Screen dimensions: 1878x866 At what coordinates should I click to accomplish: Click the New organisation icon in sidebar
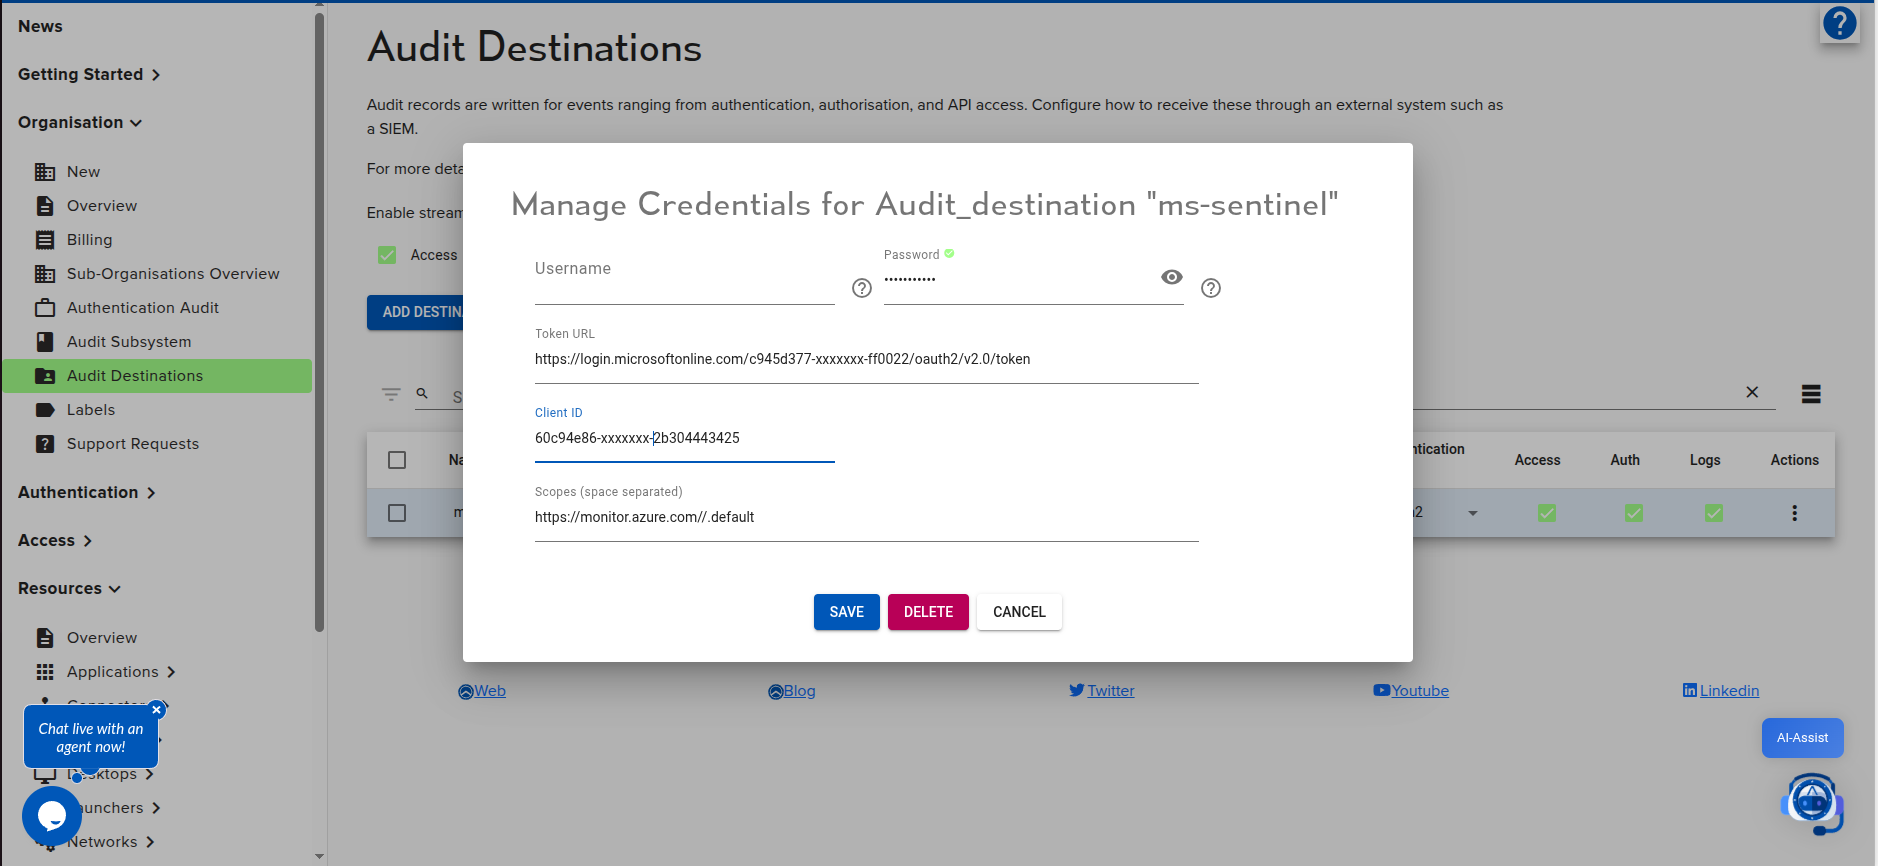tap(45, 172)
